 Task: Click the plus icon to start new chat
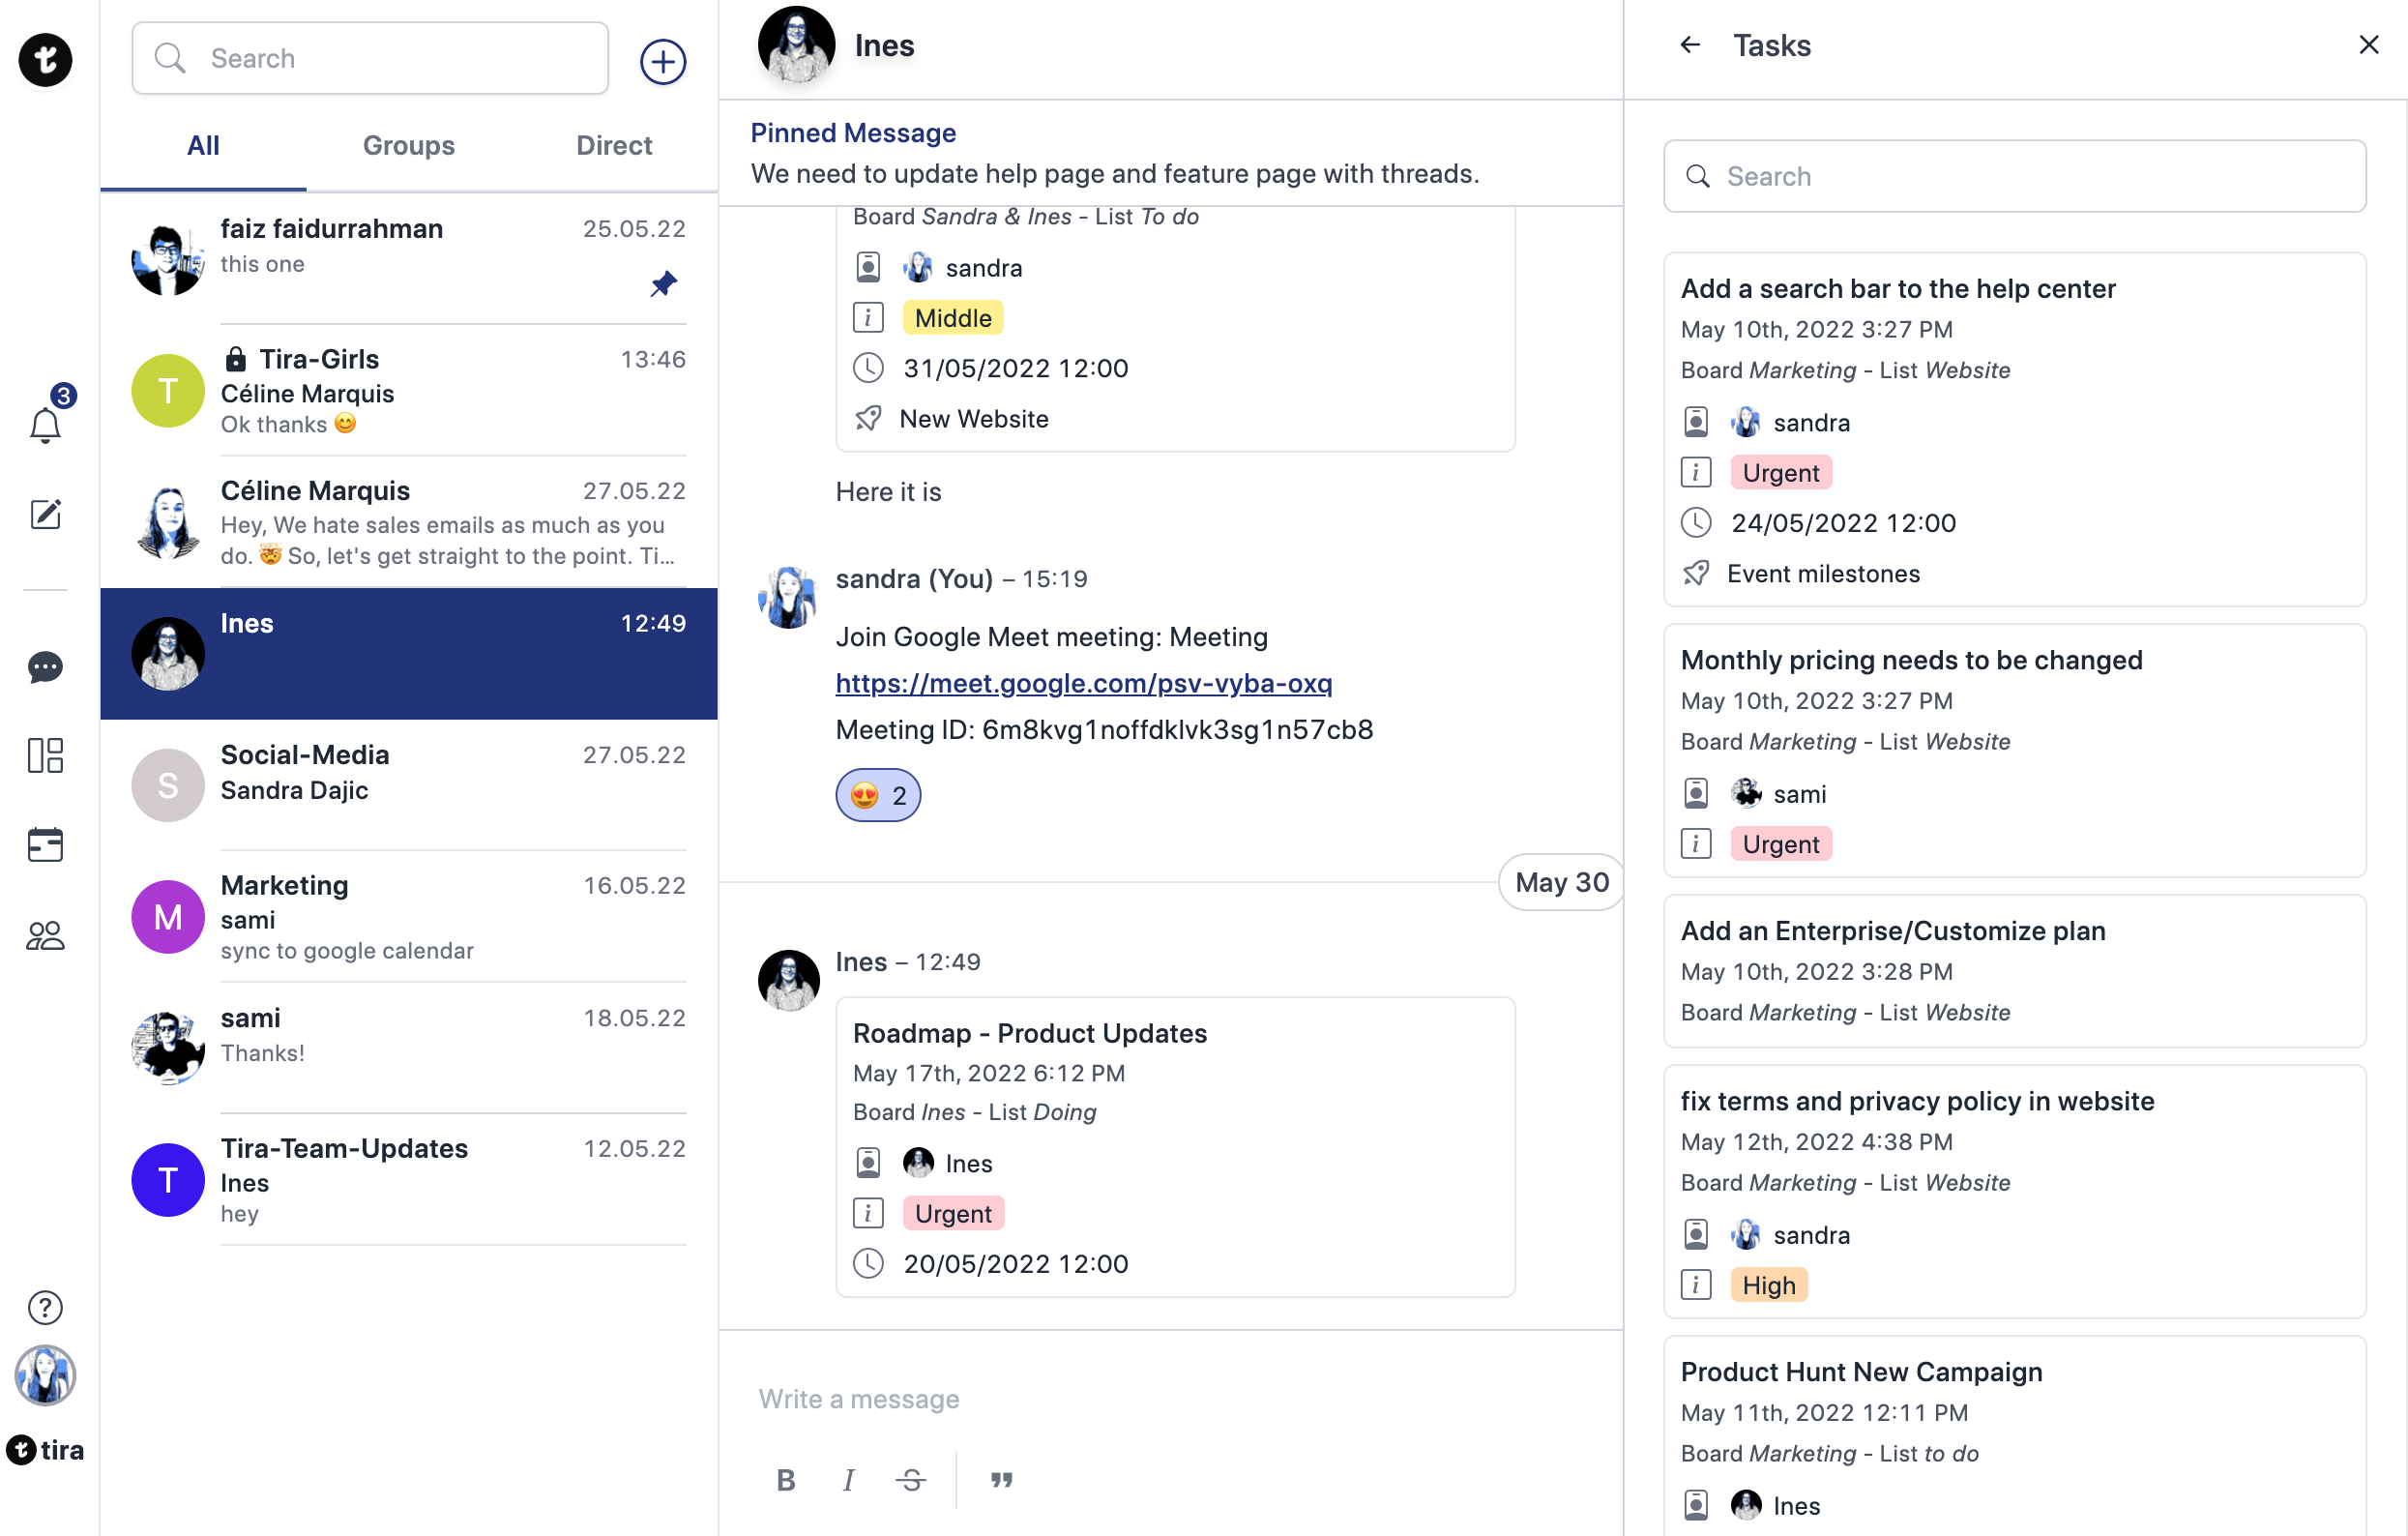662,62
